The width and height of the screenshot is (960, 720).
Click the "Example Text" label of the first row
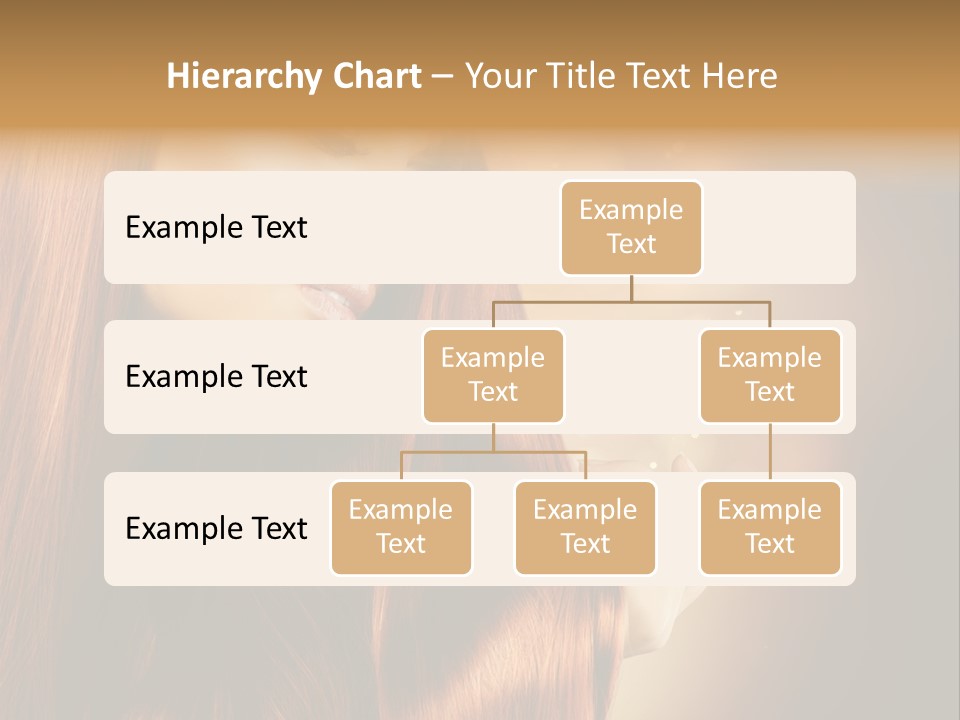click(216, 228)
